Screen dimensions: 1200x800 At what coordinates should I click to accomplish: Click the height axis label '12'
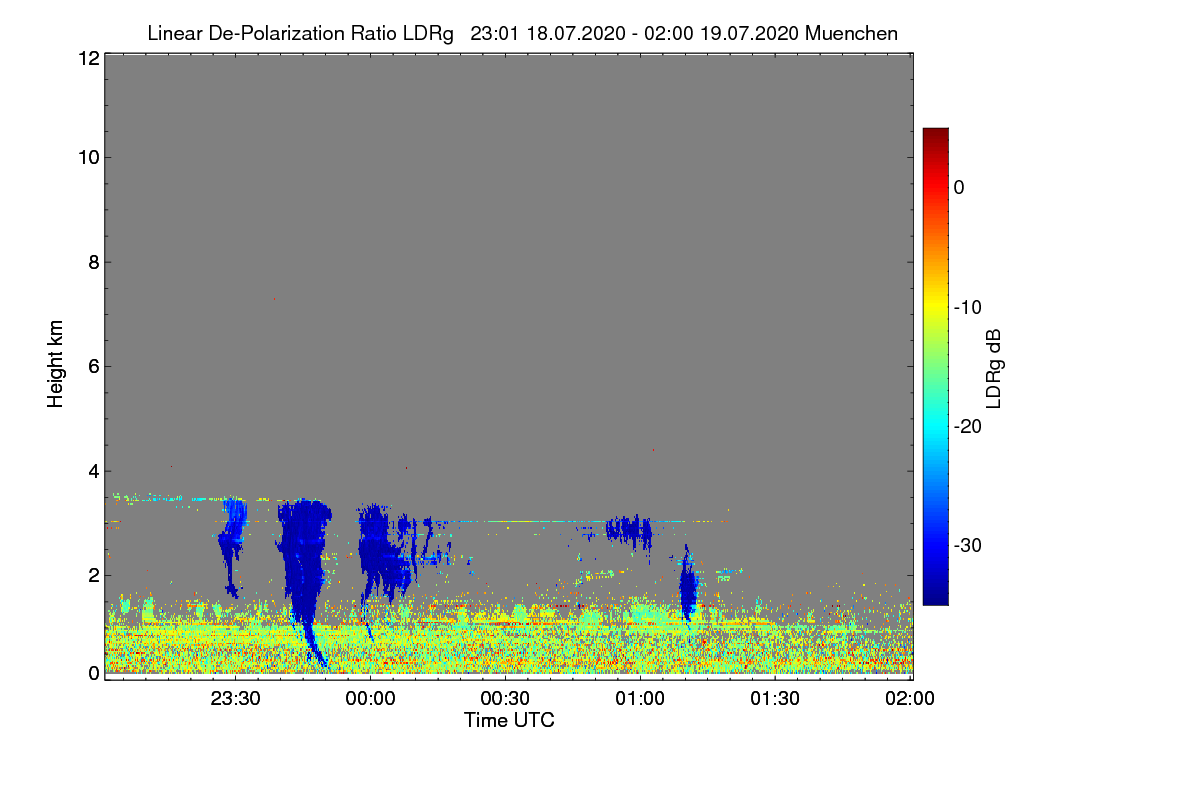[87, 58]
